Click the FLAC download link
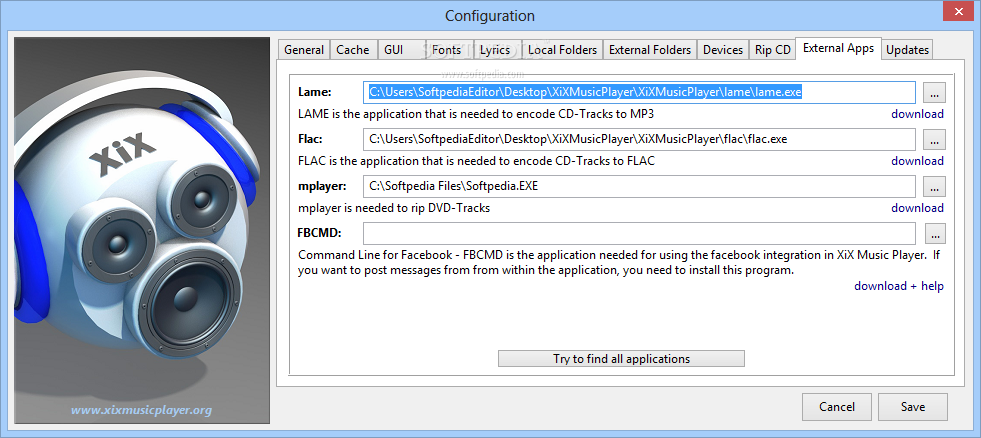981x438 pixels. click(x=917, y=161)
